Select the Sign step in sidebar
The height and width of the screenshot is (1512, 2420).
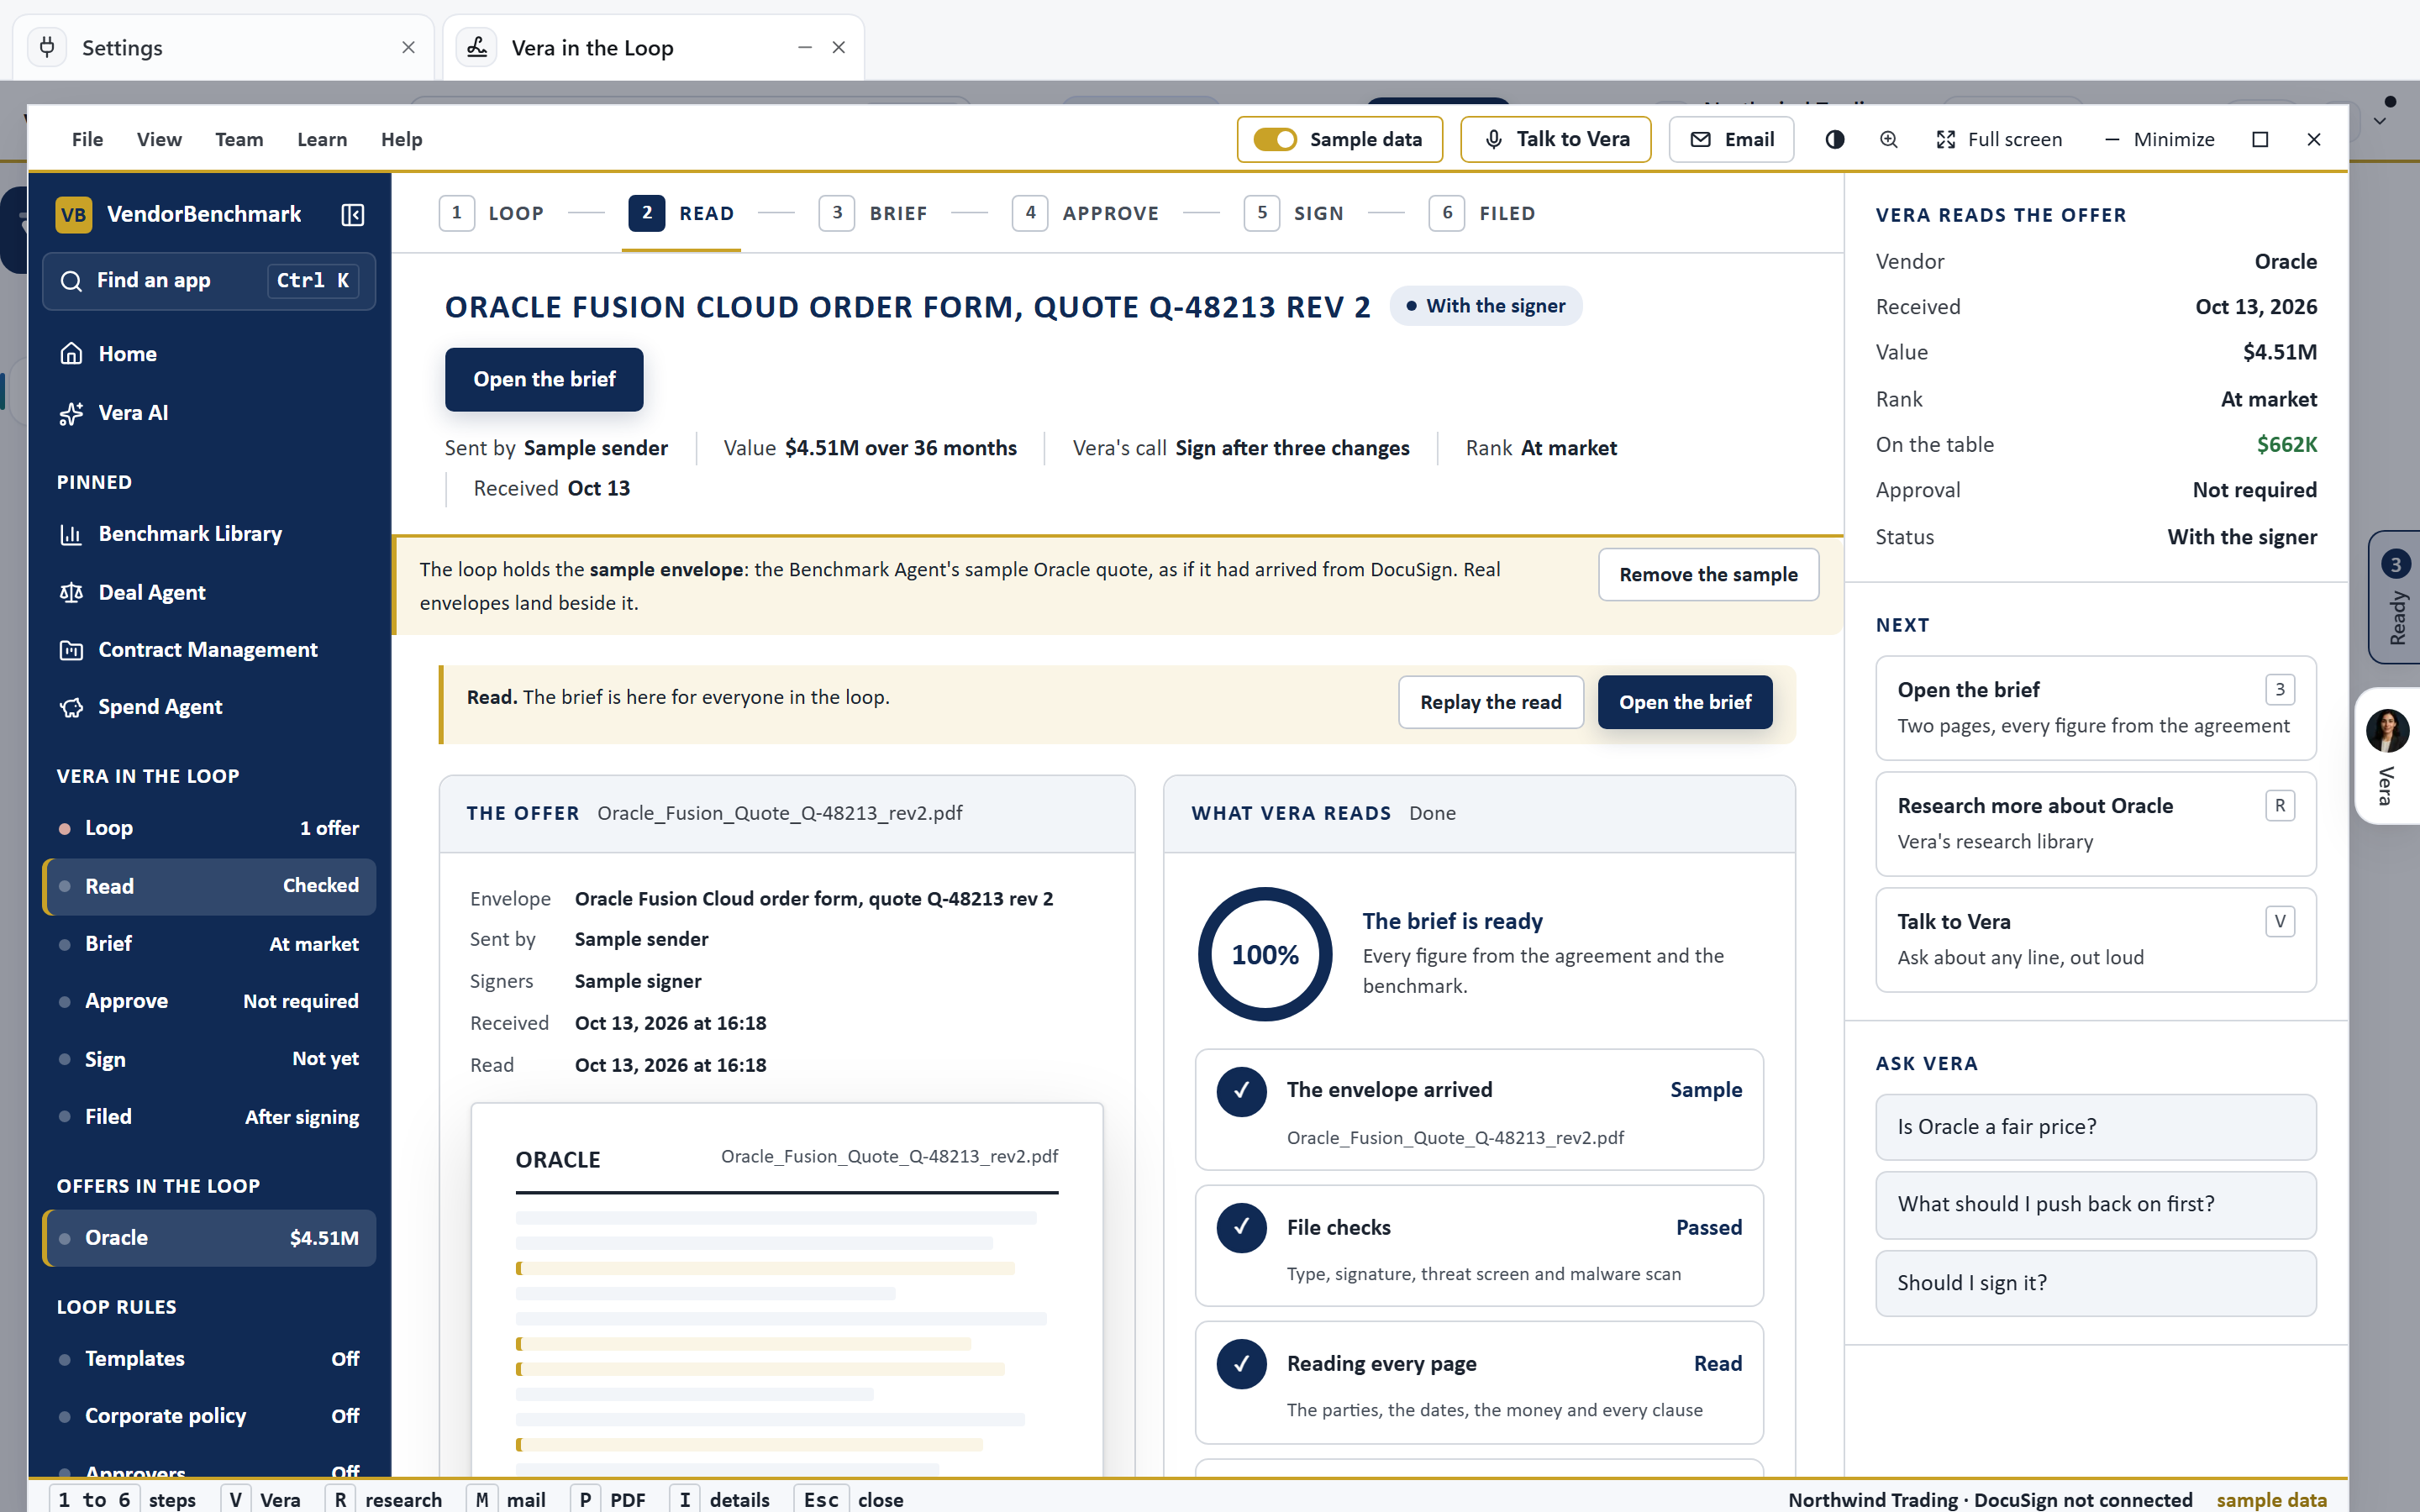[x=209, y=1059]
